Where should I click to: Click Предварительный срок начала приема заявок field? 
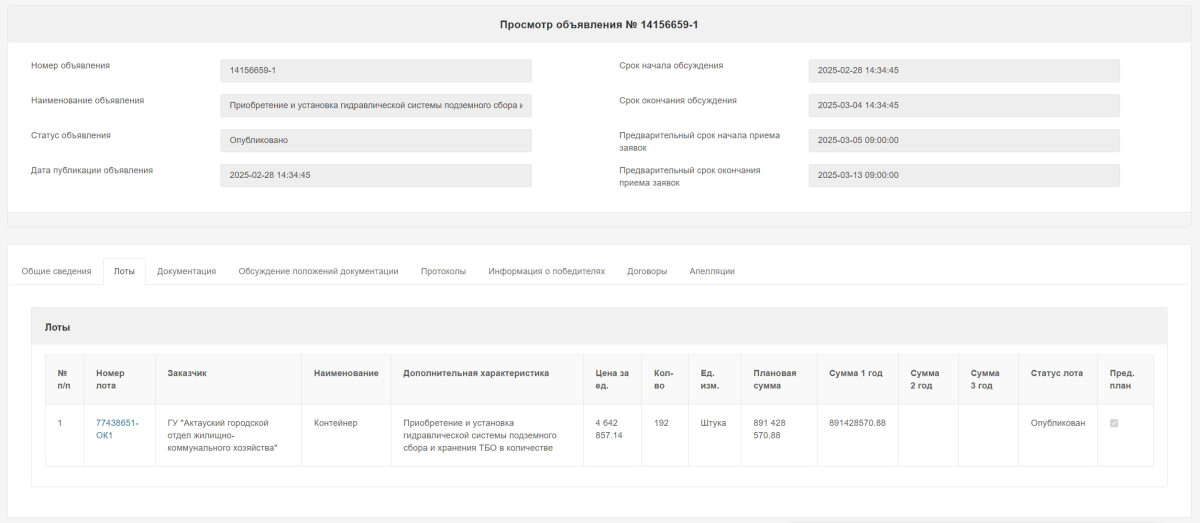point(964,140)
